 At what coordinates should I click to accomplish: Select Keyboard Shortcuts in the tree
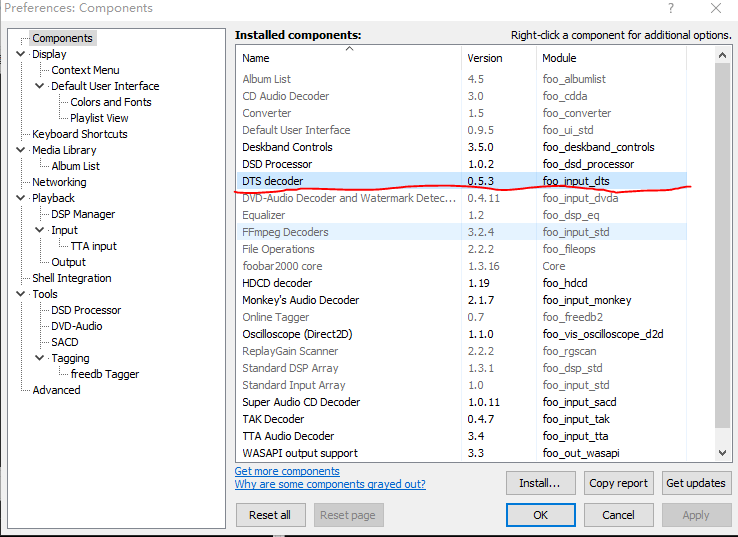coord(79,134)
